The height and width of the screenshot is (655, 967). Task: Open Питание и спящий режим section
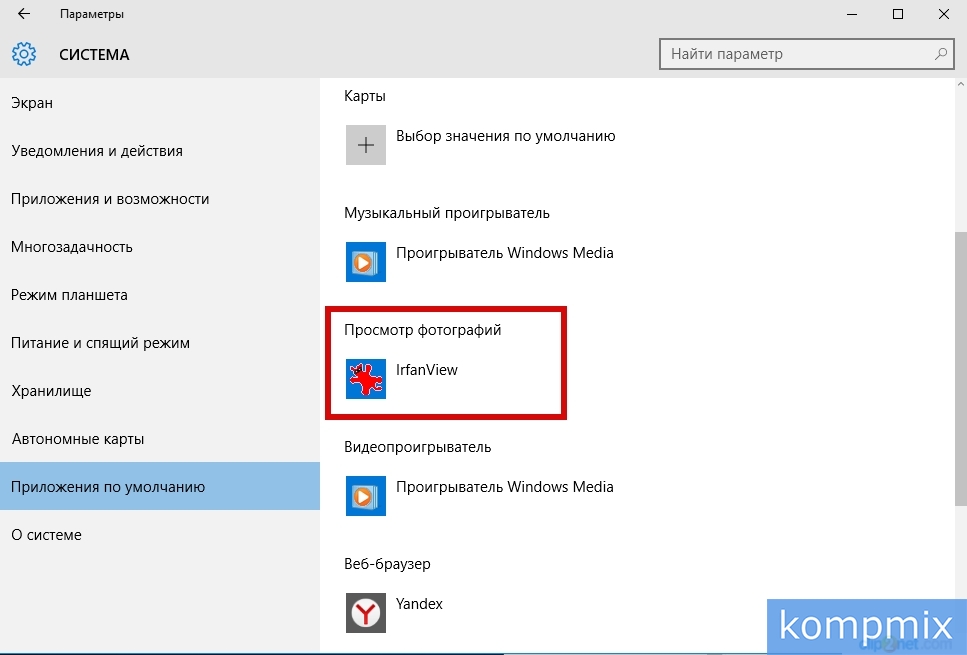pyautogui.click(x=160, y=343)
